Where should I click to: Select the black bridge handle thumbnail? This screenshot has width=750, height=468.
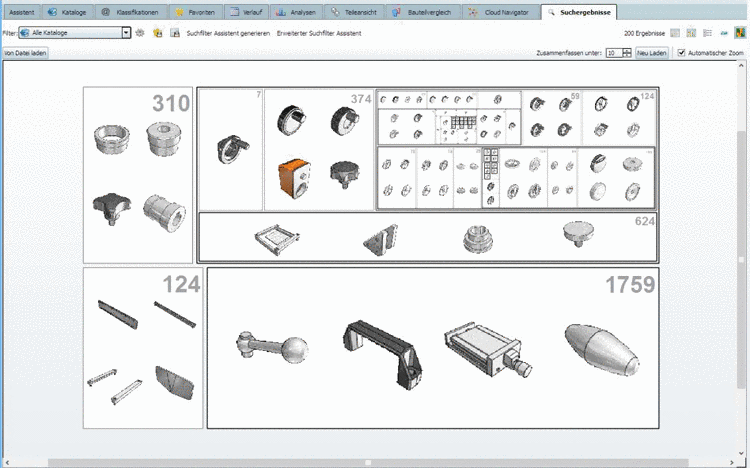pyautogui.click(x=383, y=354)
